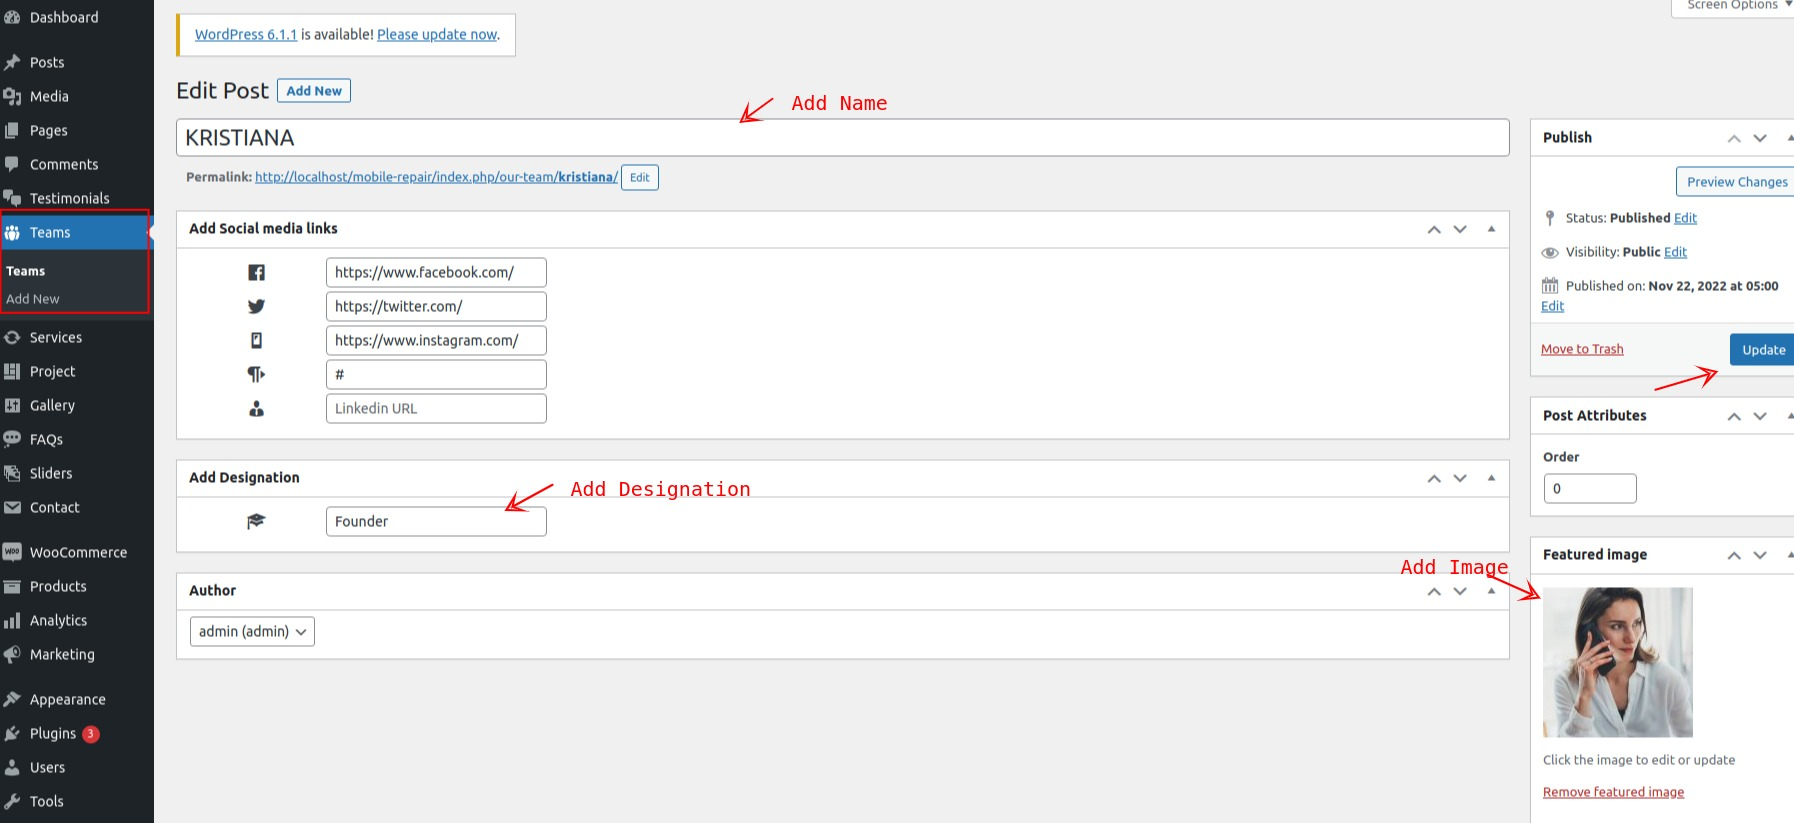Open the Services menu item
Screen dimensions: 1794x823
pos(56,338)
